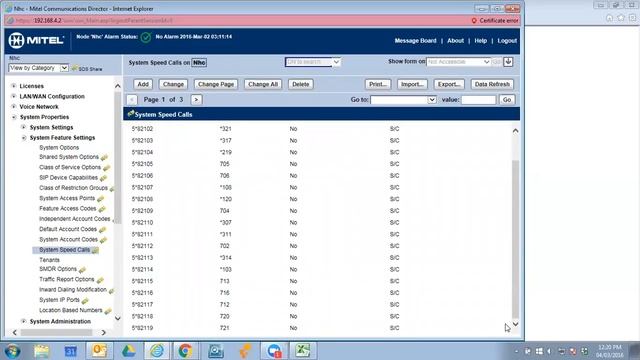
Task: Click the Change button
Action: [173, 84]
